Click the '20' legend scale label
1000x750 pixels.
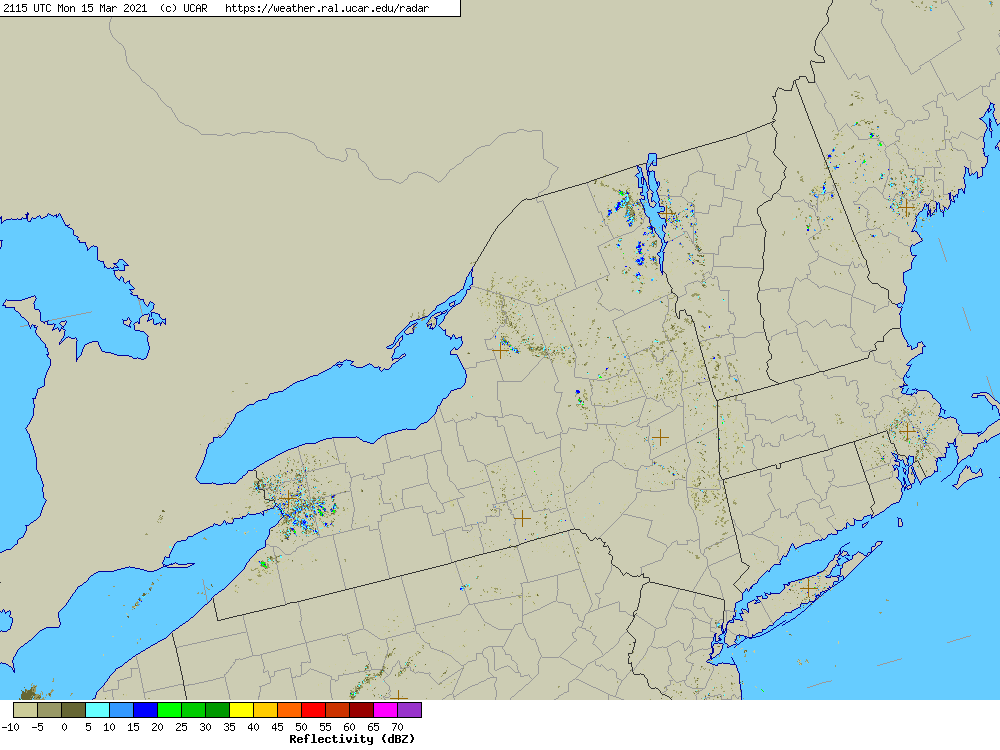point(158,727)
